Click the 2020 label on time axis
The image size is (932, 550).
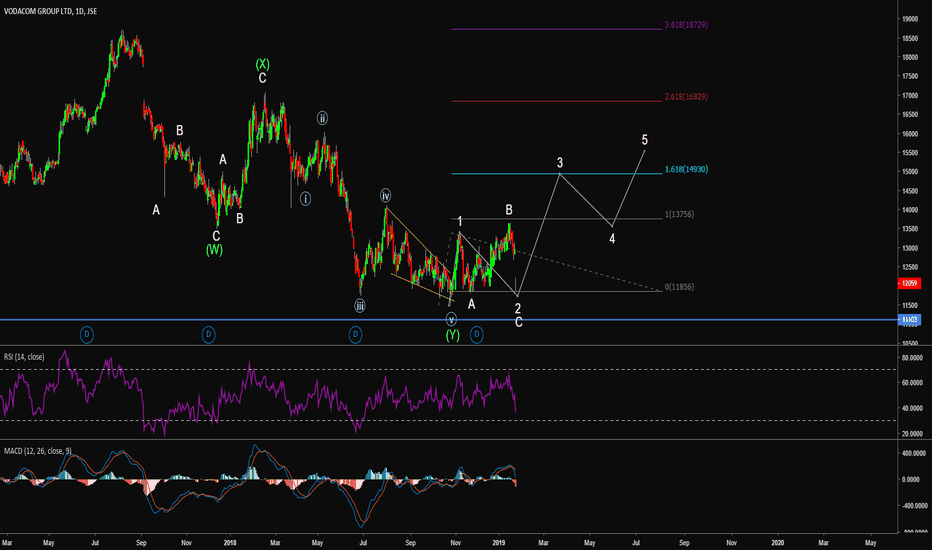pyautogui.click(x=777, y=543)
